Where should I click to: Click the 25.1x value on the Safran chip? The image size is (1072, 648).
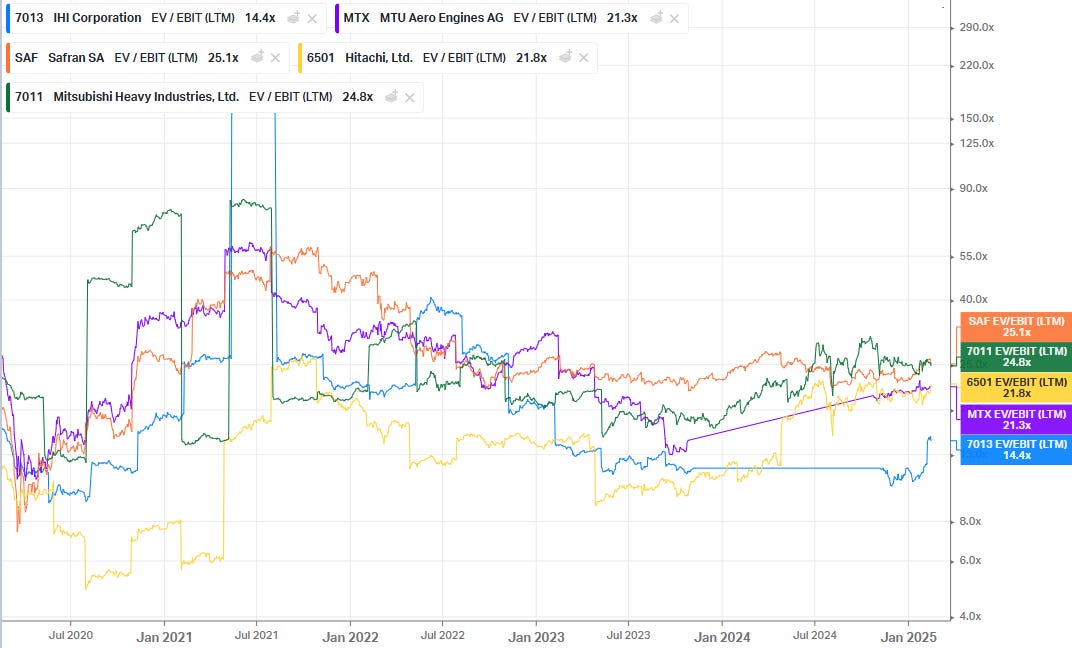224,57
